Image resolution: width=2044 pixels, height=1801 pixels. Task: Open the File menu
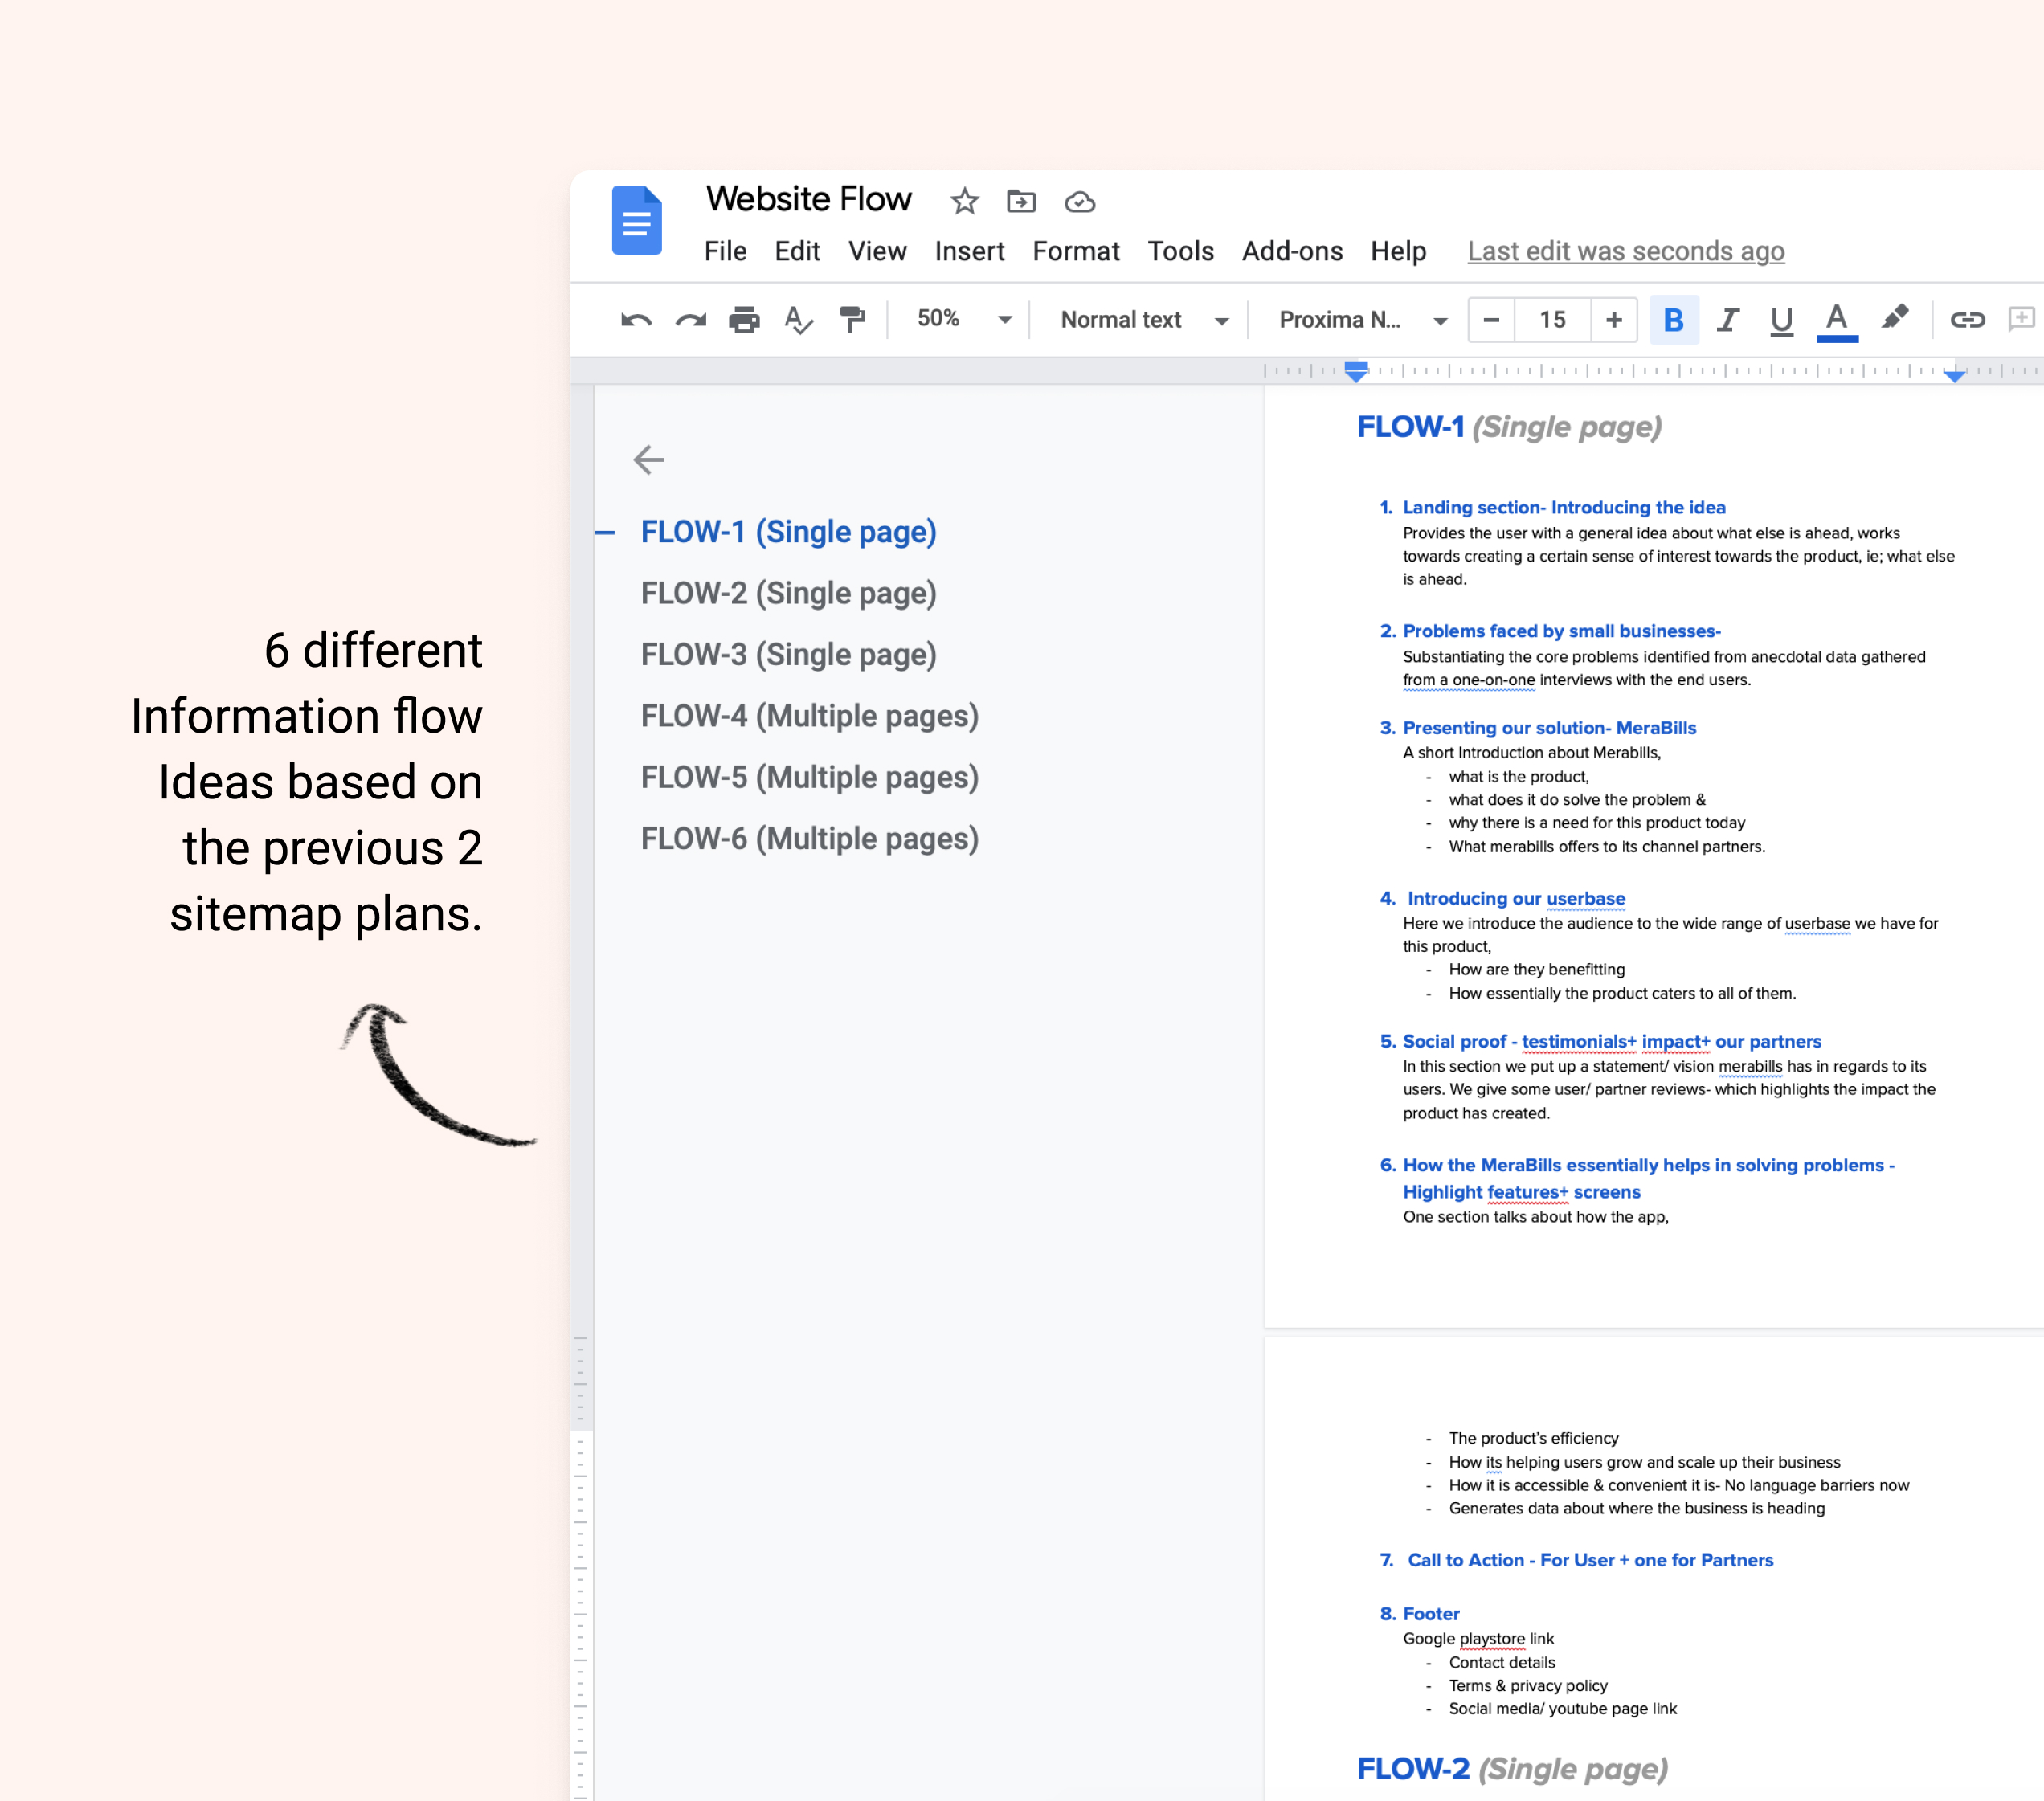tap(725, 251)
